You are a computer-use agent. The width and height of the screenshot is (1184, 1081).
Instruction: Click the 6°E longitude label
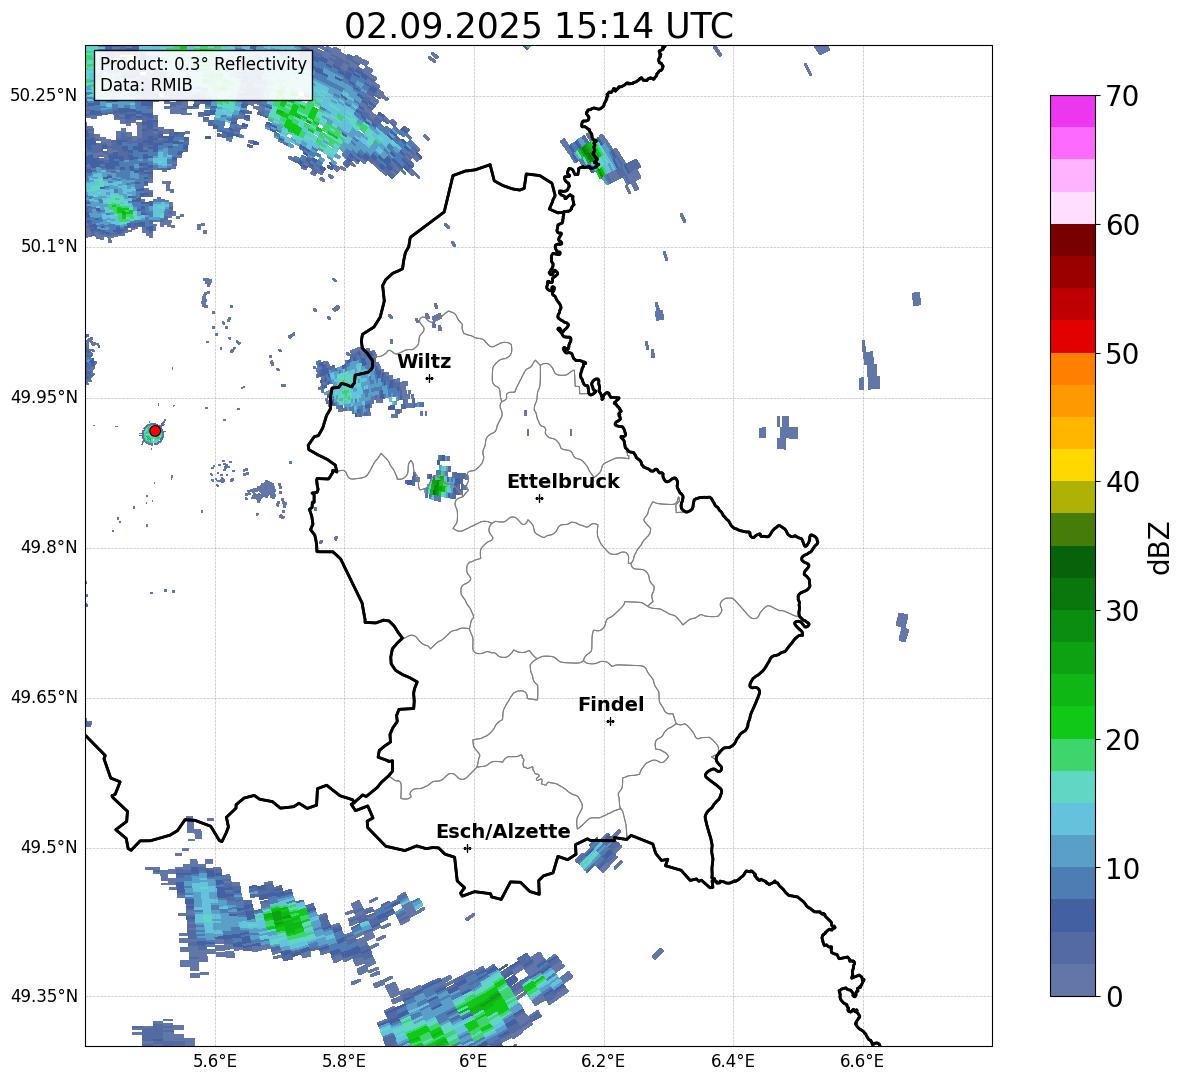(x=473, y=1061)
